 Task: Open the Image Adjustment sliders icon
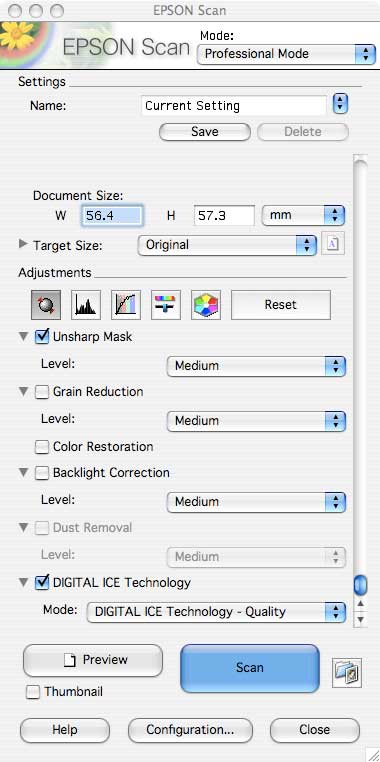click(x=166, y=305)
